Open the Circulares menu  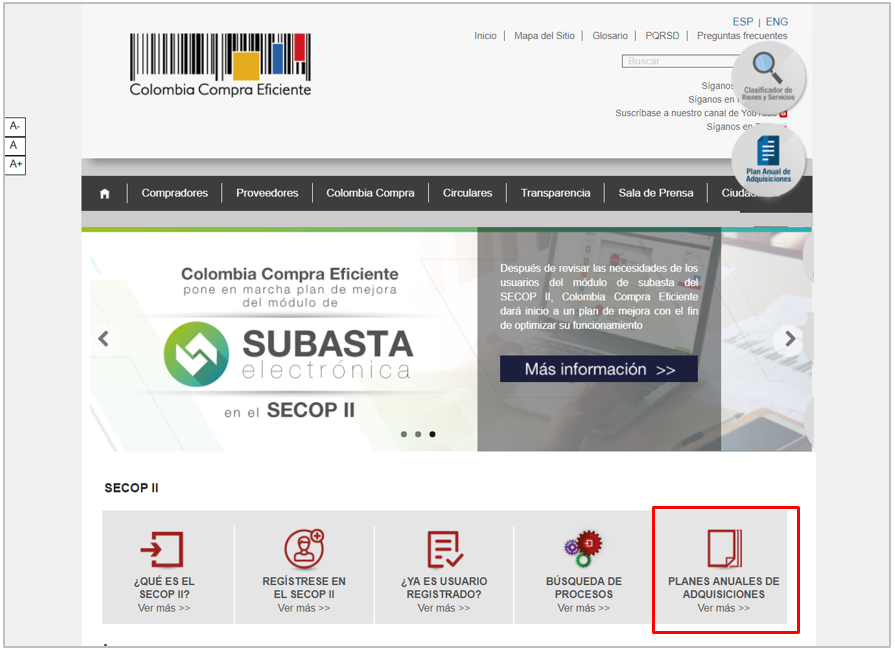coord(467,193)
